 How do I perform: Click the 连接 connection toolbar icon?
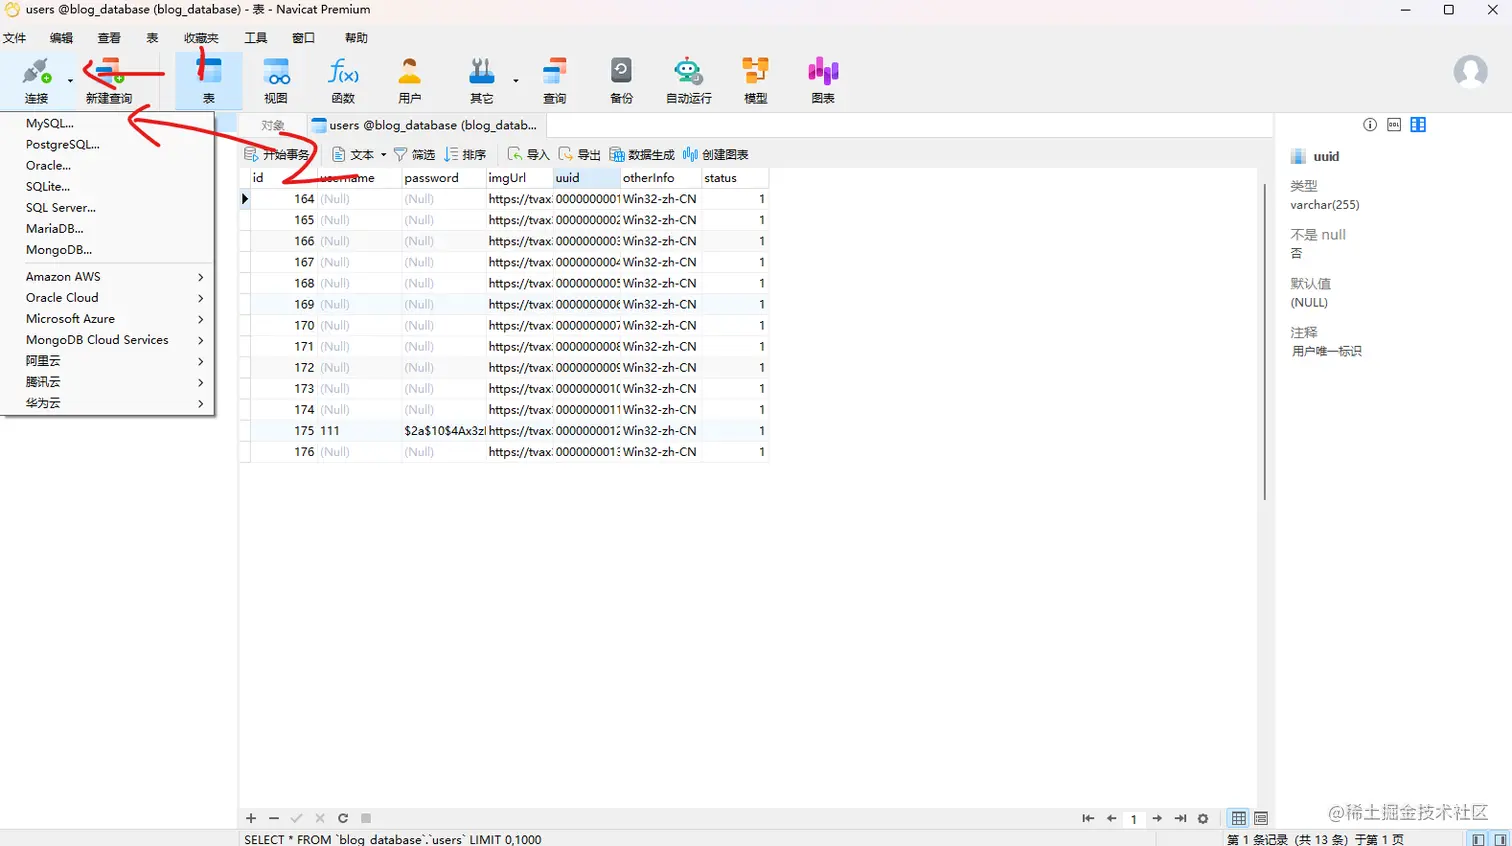pyautogui.click(x=36, y=80)
